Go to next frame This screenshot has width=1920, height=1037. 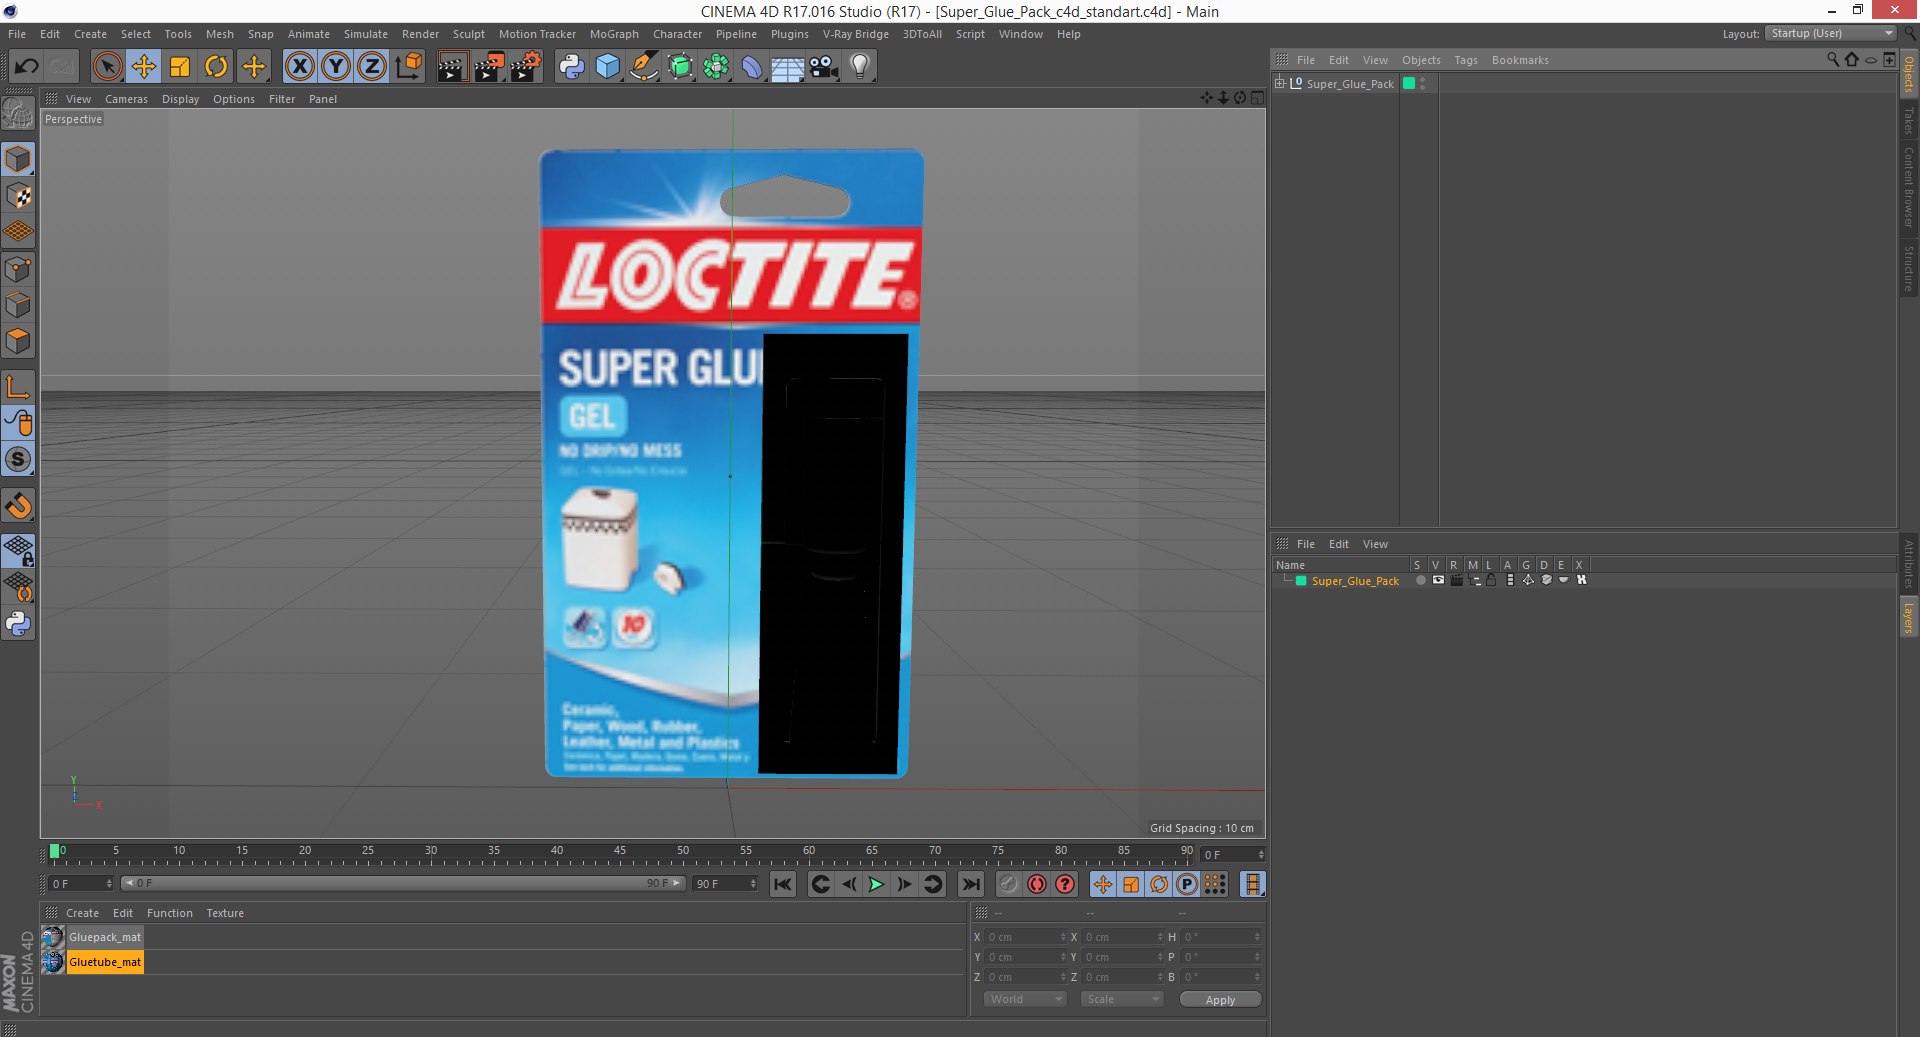904,884
